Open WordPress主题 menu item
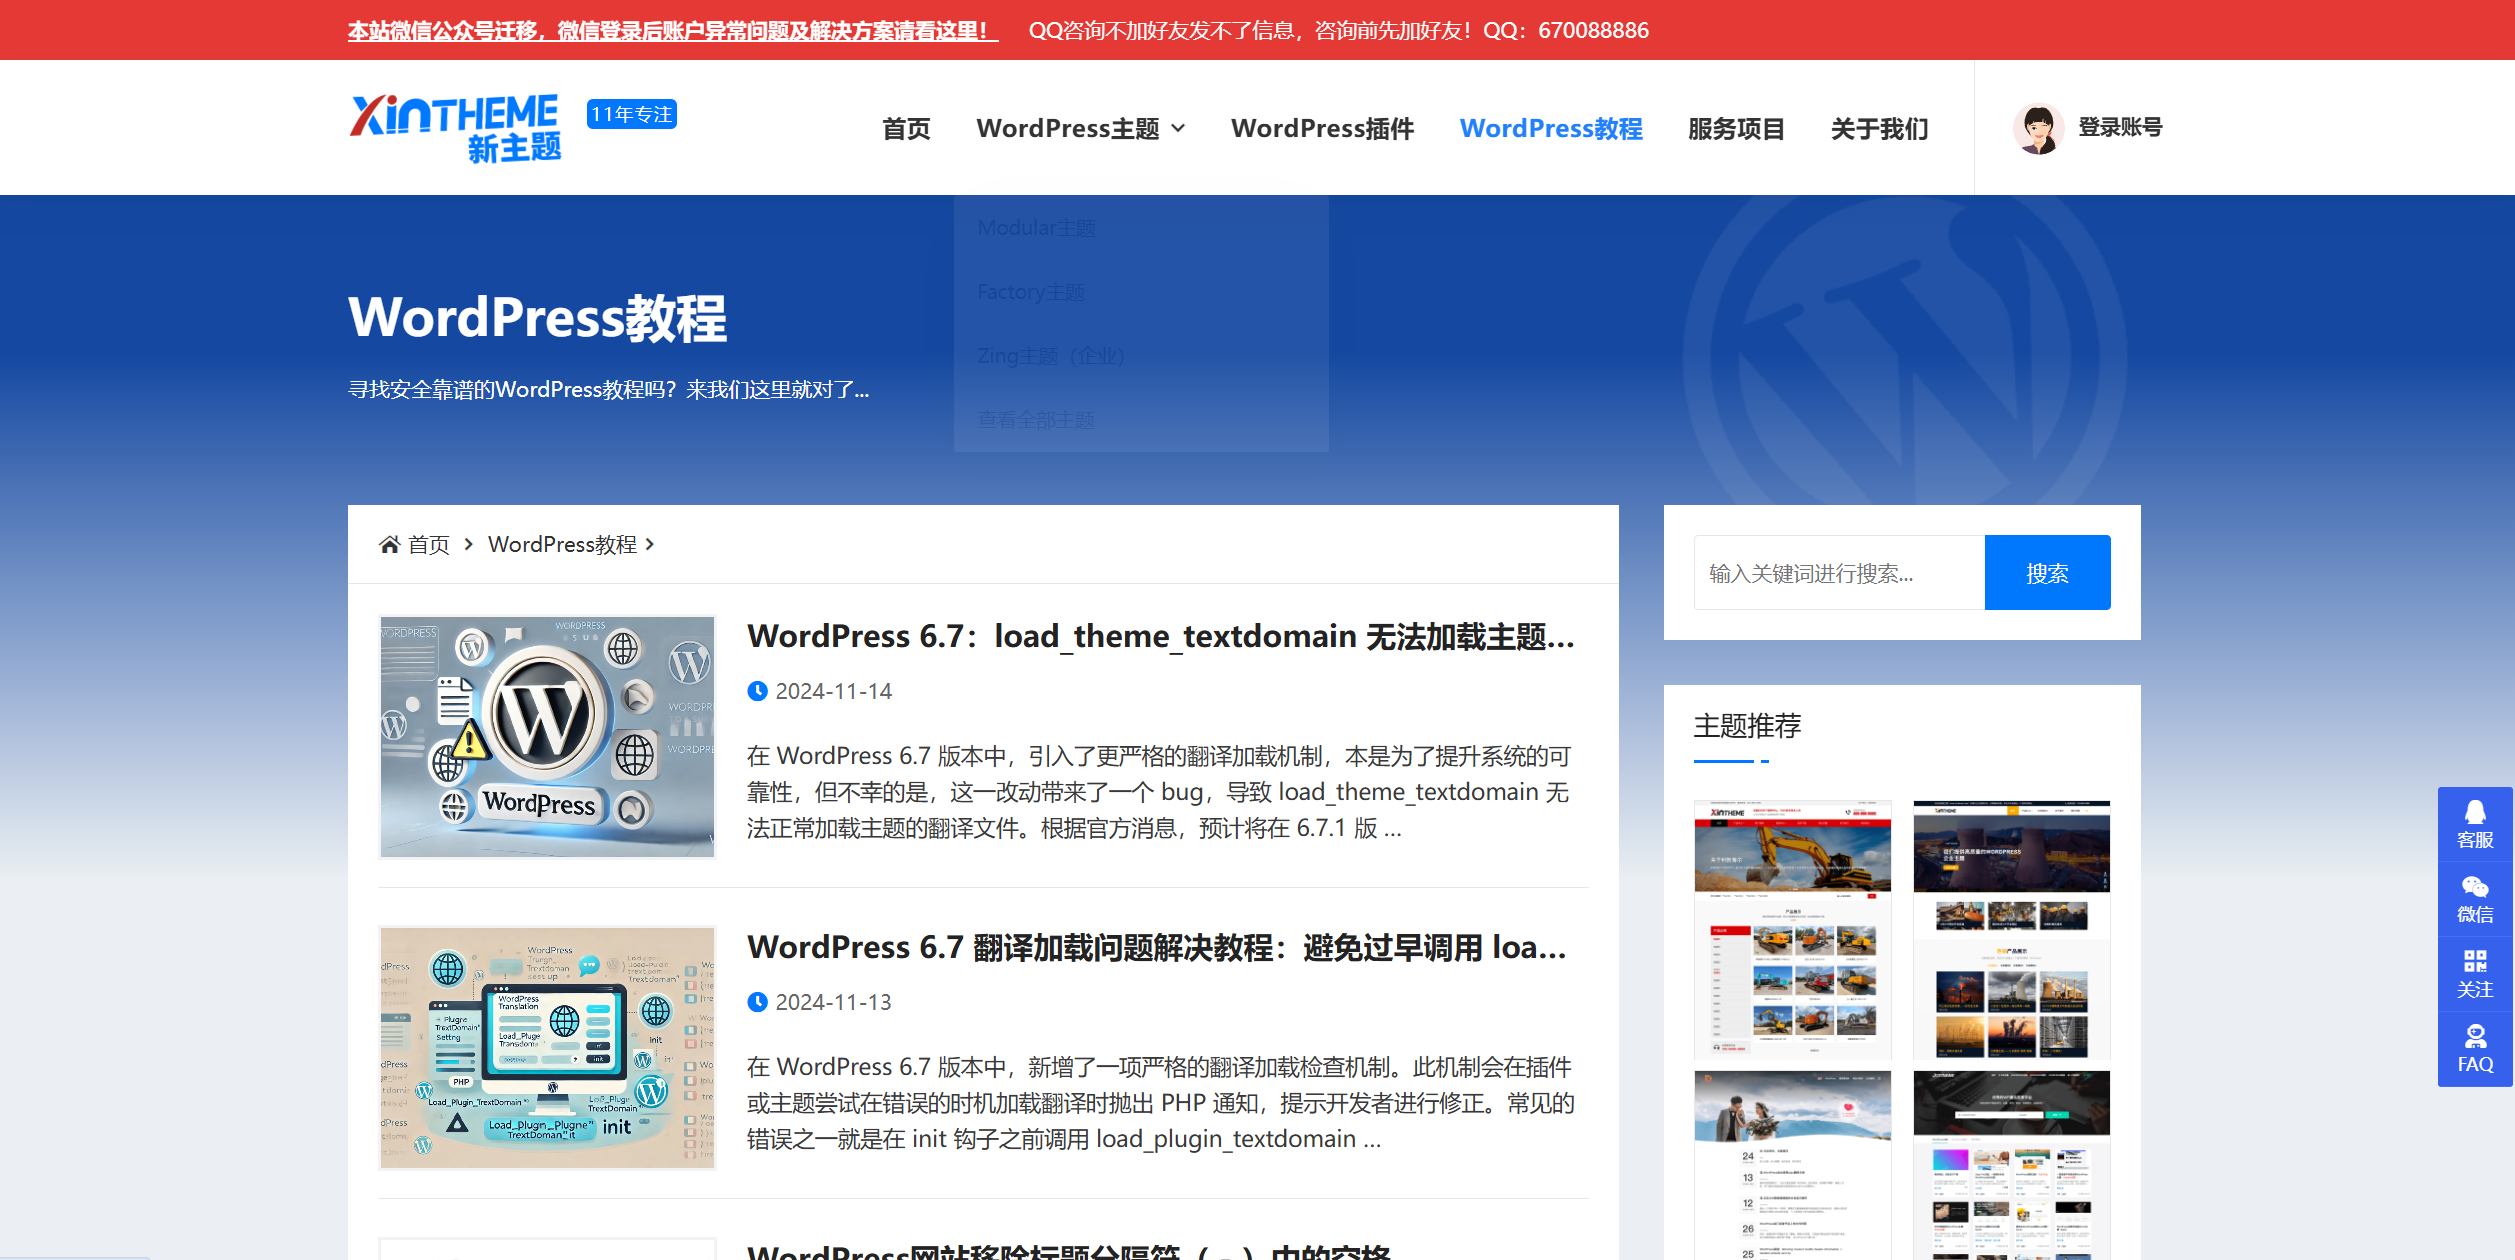Screen dimensions: 2515x1260 [1068, 128]
